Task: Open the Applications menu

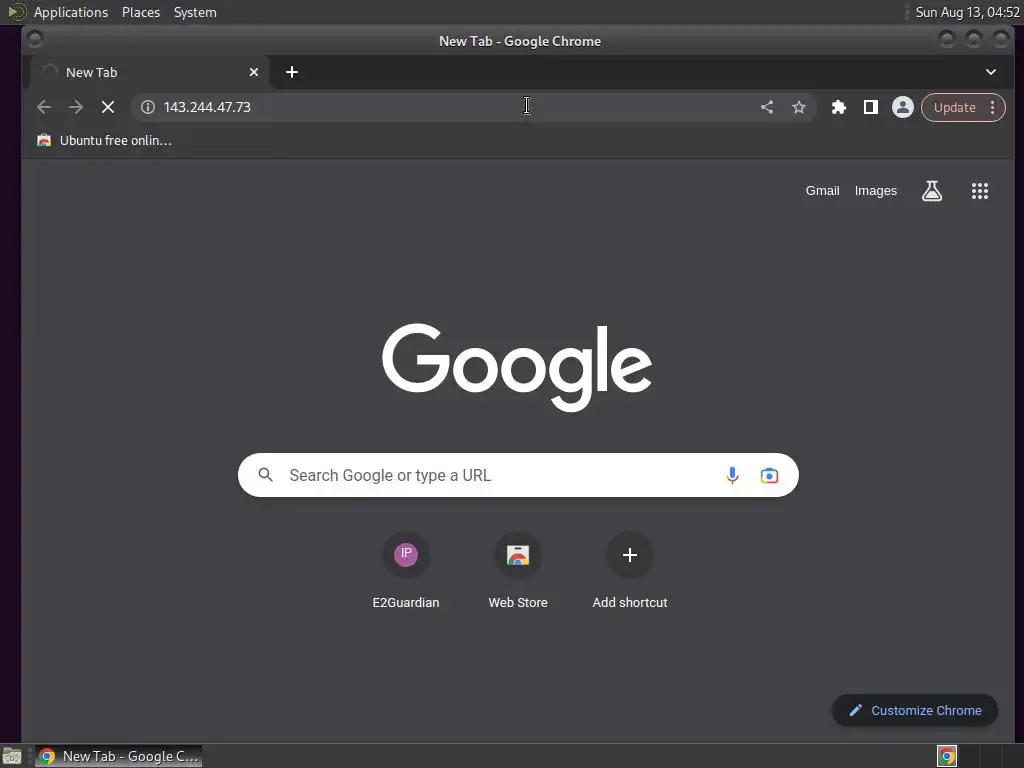Action: 71,12
